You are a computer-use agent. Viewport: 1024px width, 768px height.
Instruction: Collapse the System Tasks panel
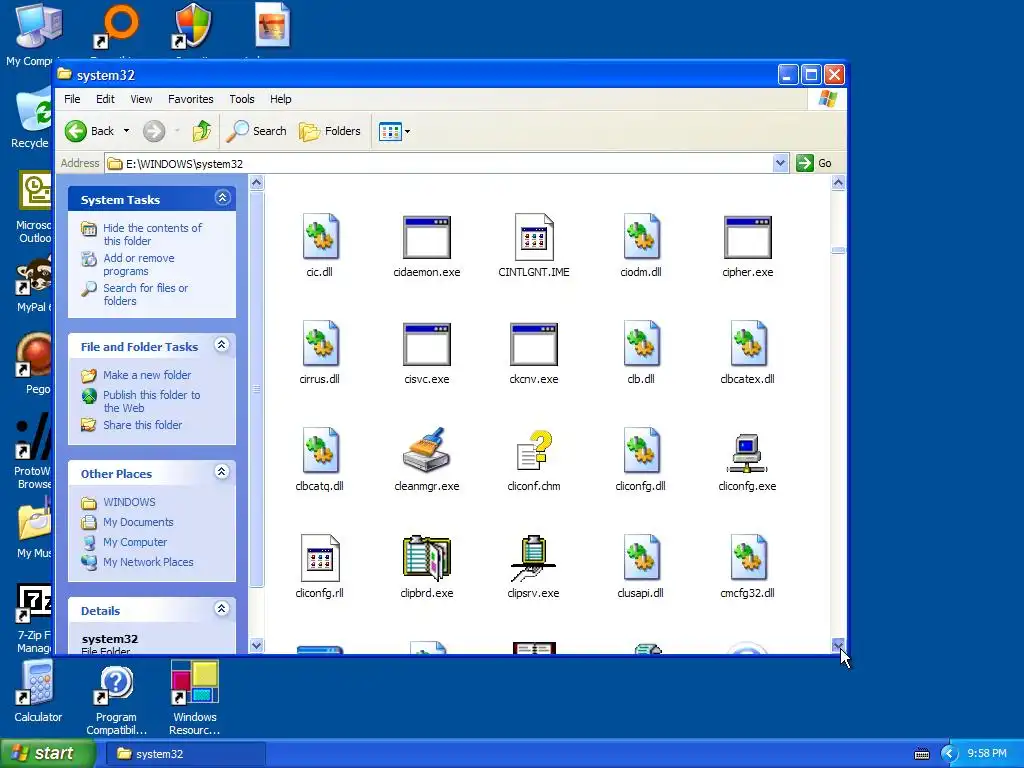(222, 198)
